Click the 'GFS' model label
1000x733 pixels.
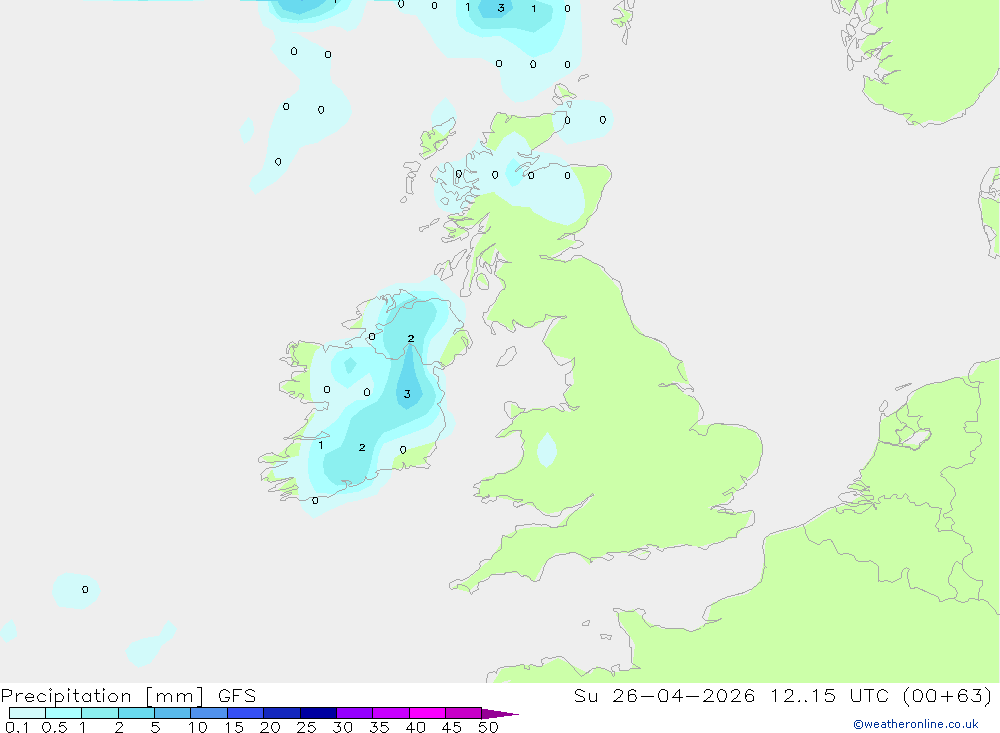[x=237, y=695]
